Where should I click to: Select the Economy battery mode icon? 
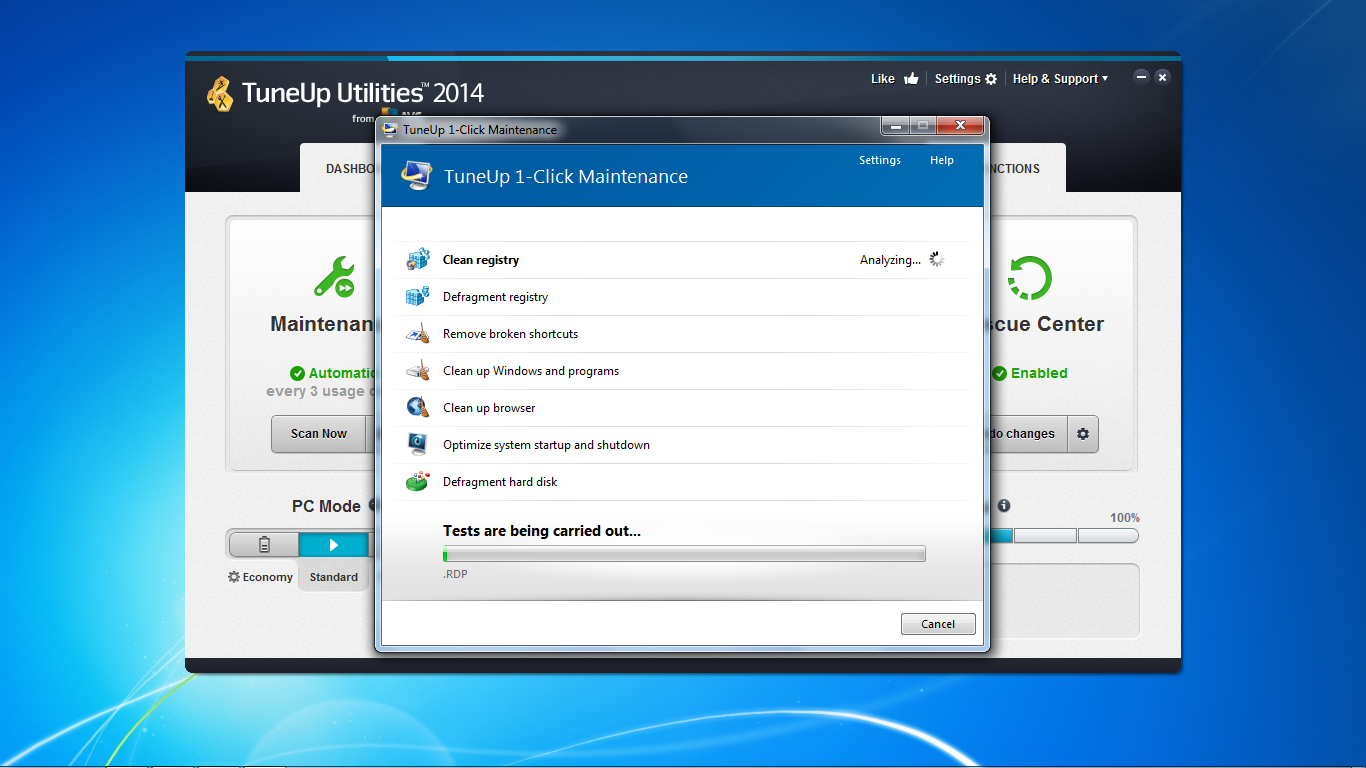pyautogui.click(x=264, y=545)
